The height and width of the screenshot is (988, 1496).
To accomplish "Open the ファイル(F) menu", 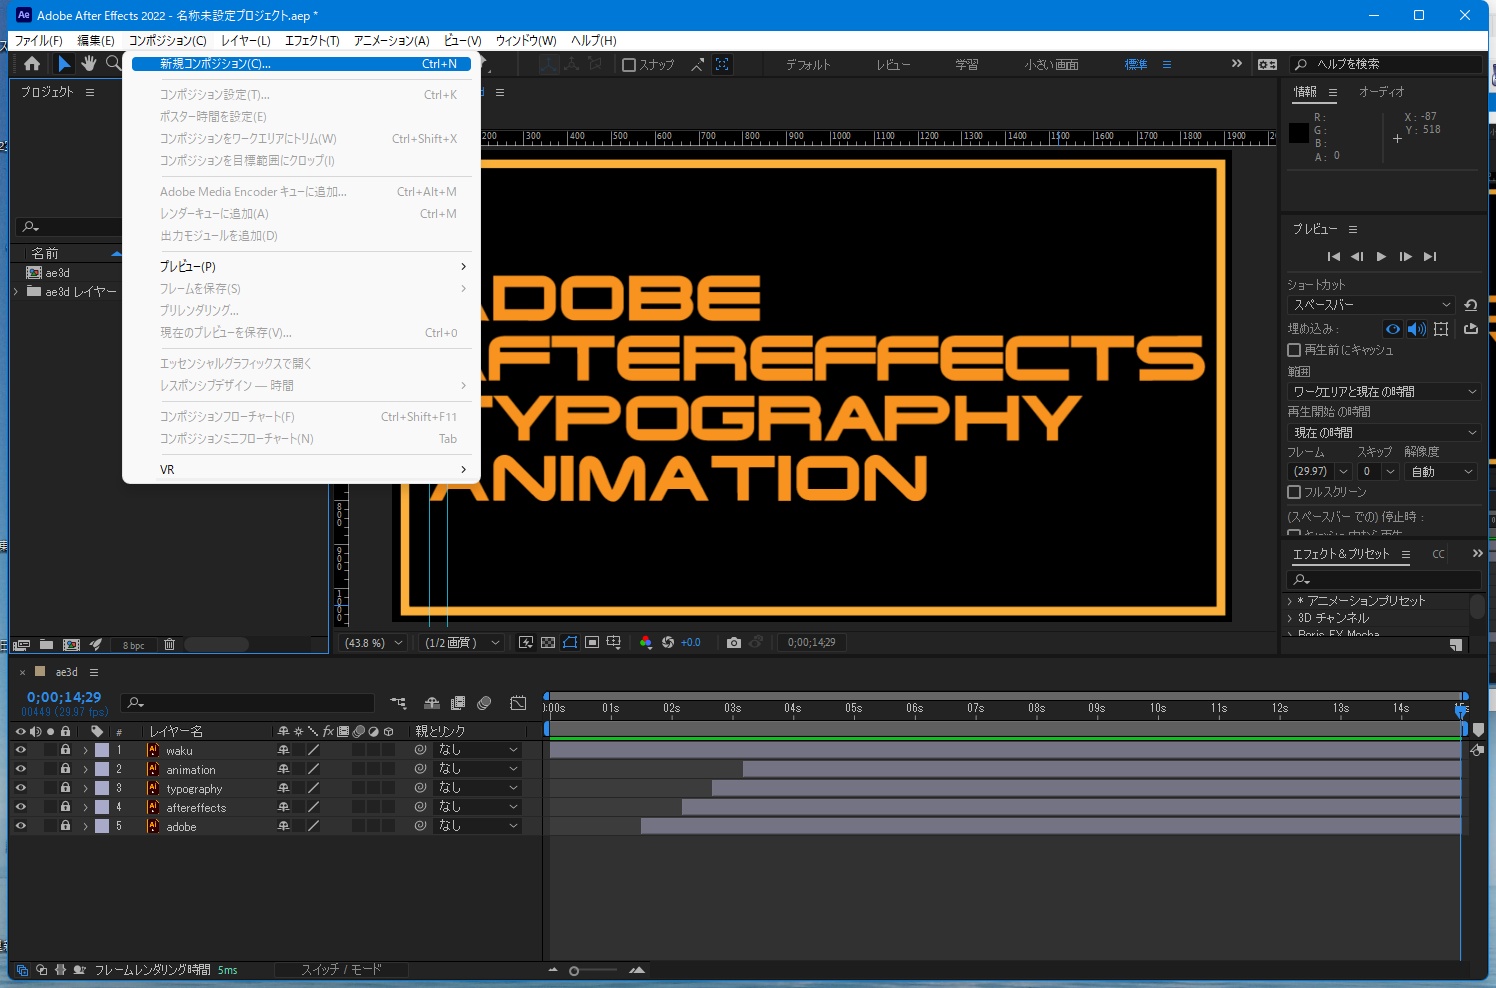I will (39, 41).
